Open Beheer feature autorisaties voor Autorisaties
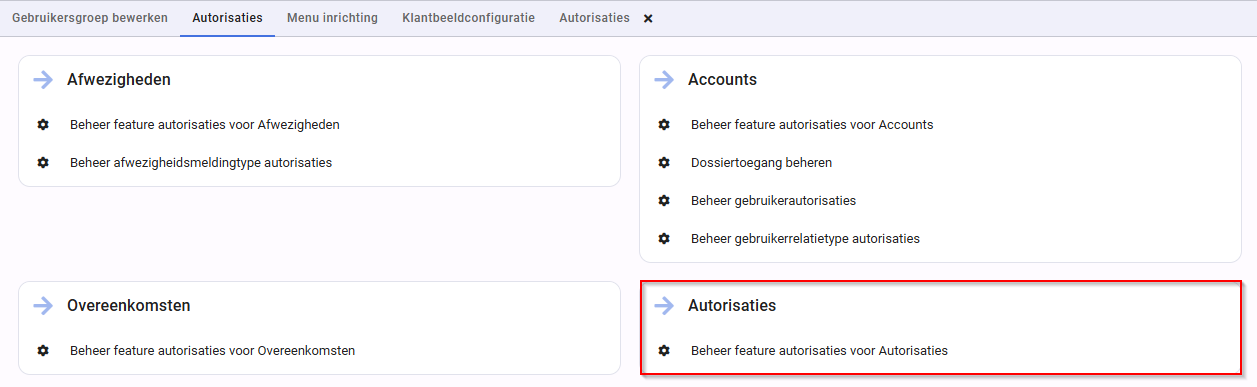1257x387 pixels. (819, 351)
